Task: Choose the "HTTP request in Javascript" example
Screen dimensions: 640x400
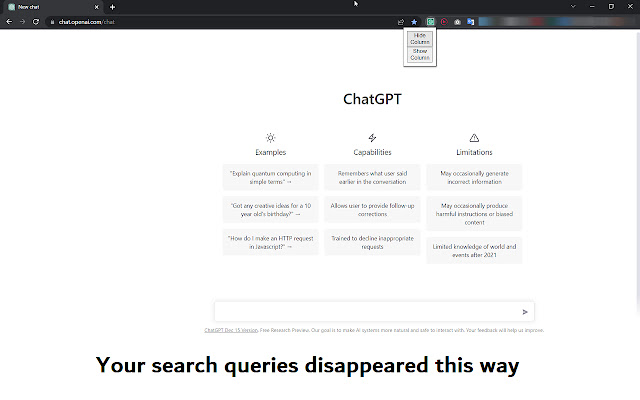Action: (x=270, y=242)
